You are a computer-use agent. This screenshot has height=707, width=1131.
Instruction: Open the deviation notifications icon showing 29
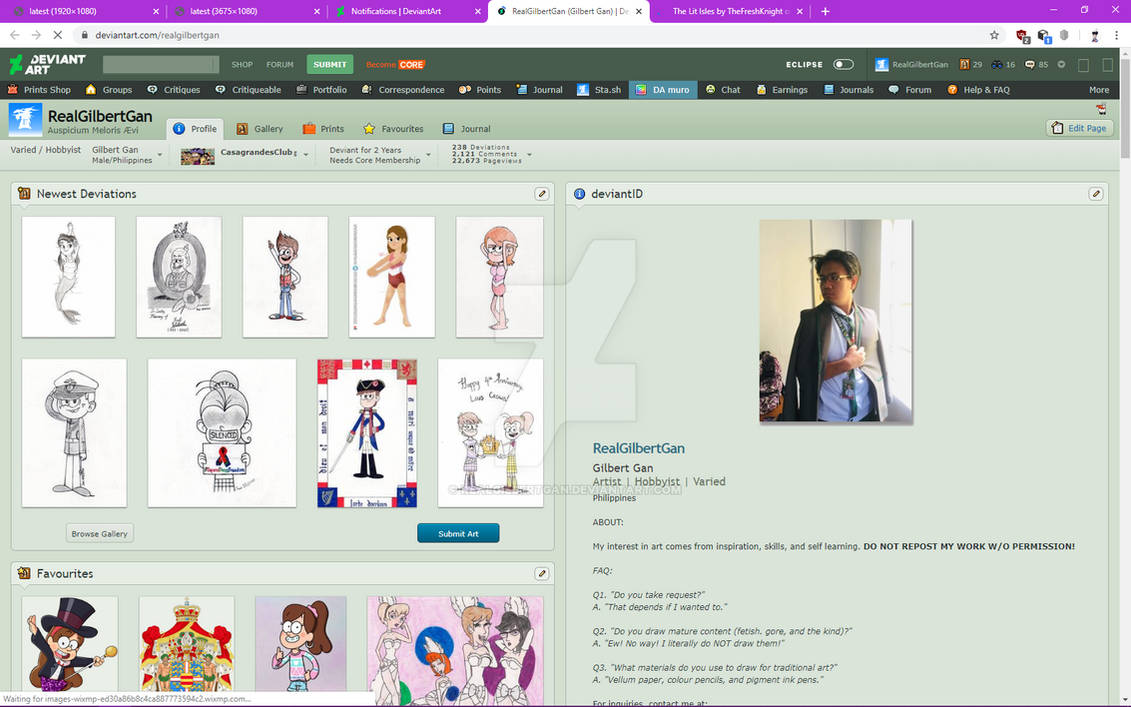pyautogui.click(x=971, y=64)
